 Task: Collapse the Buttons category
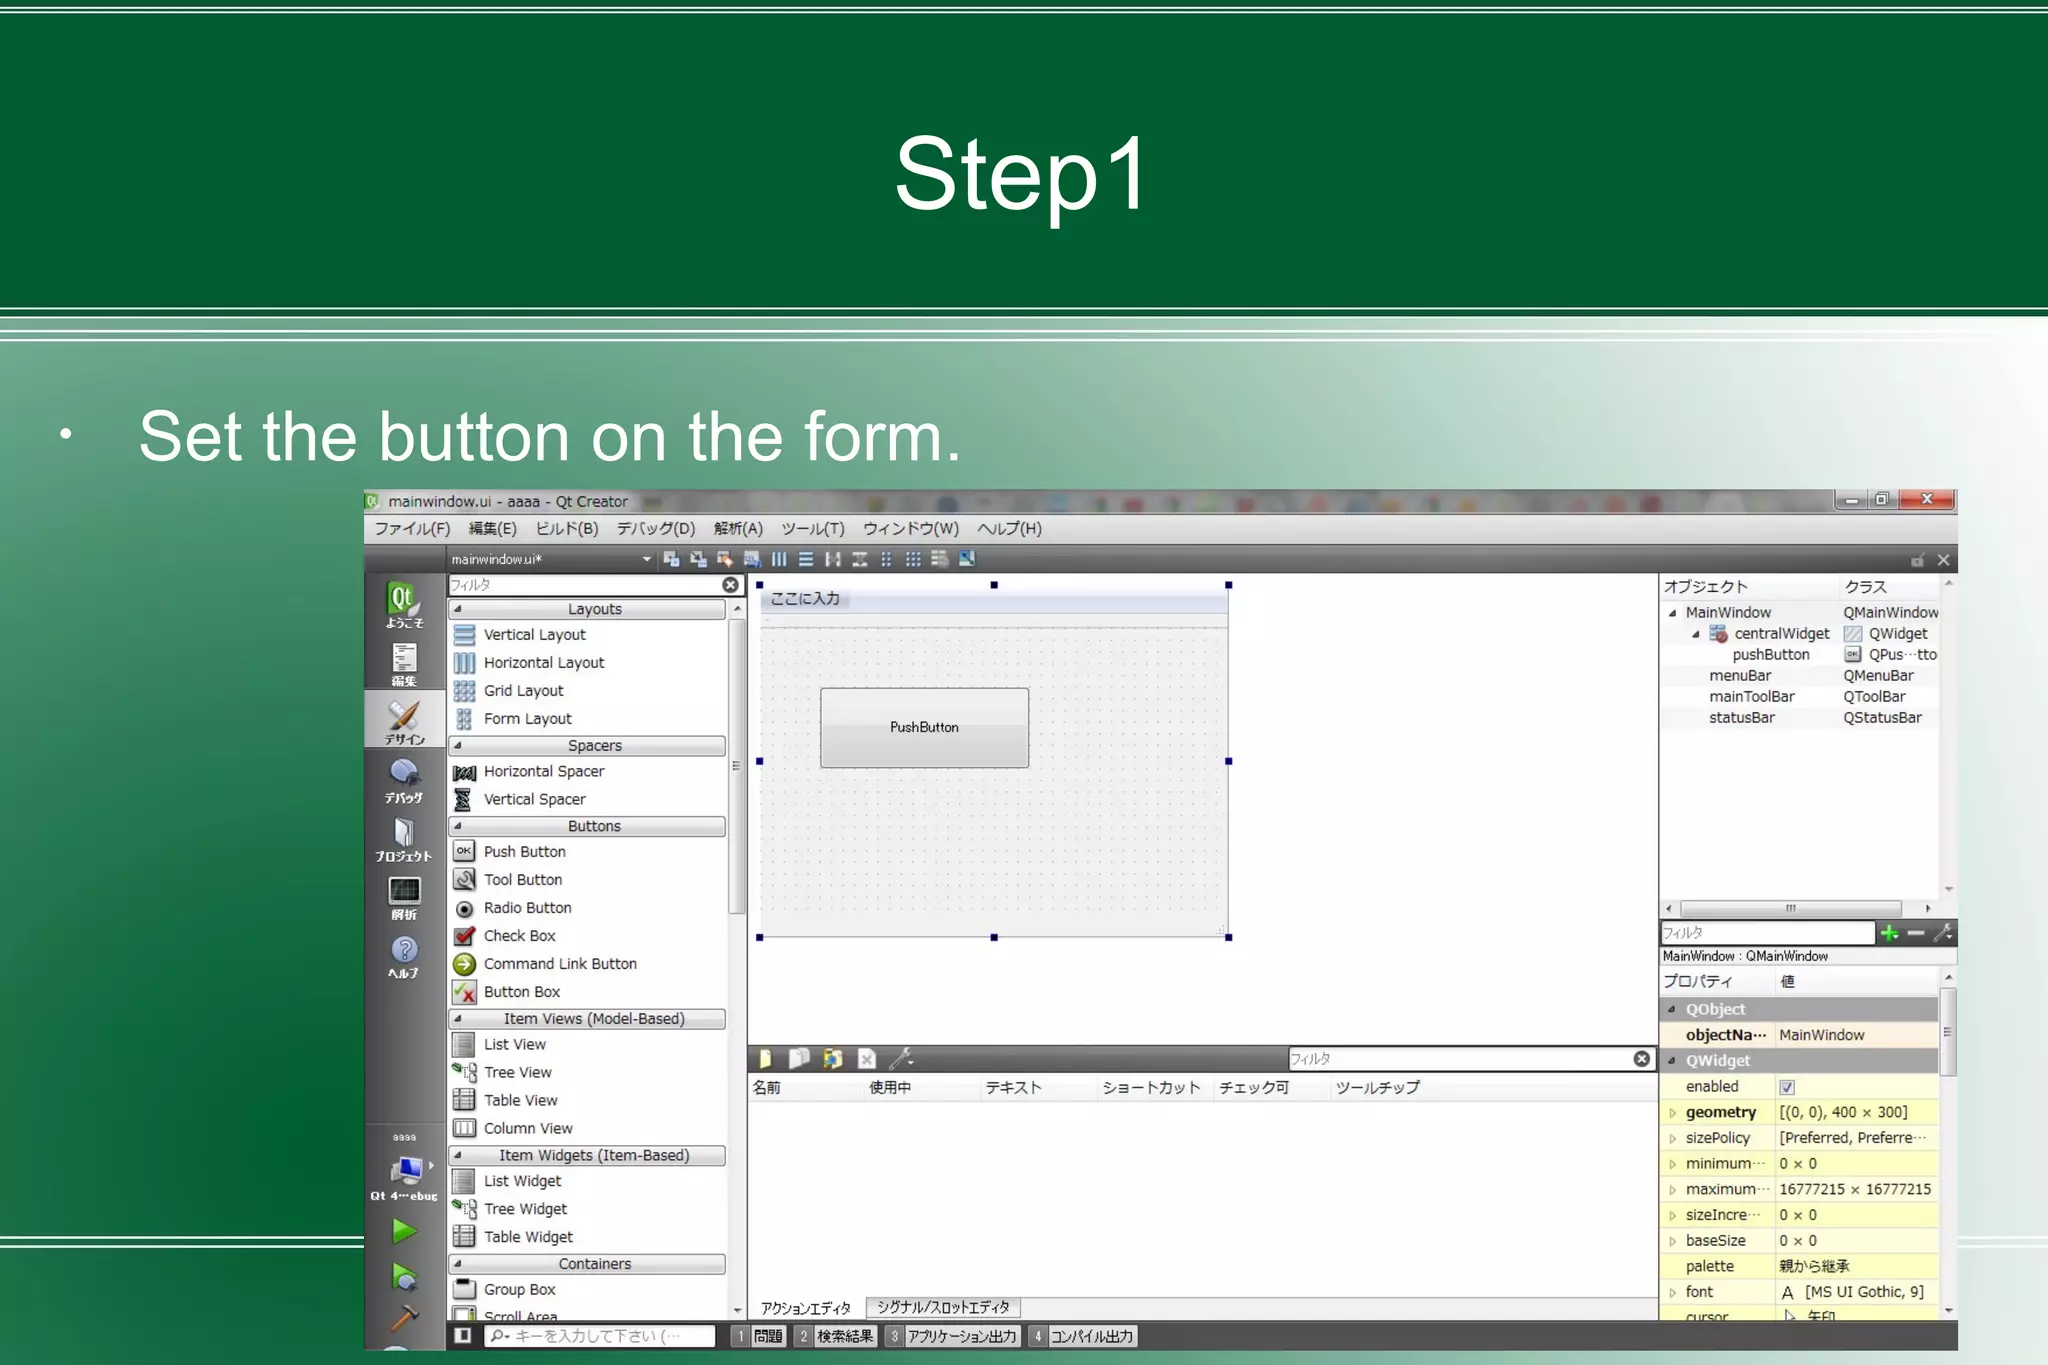(588, 826)
